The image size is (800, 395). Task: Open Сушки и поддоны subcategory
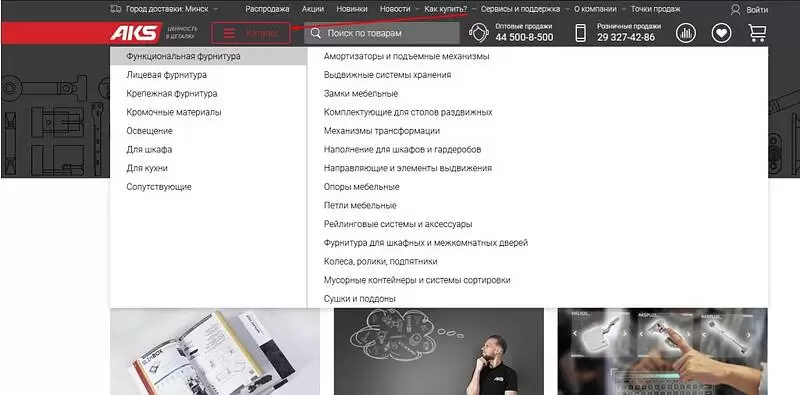pos(360,299)
